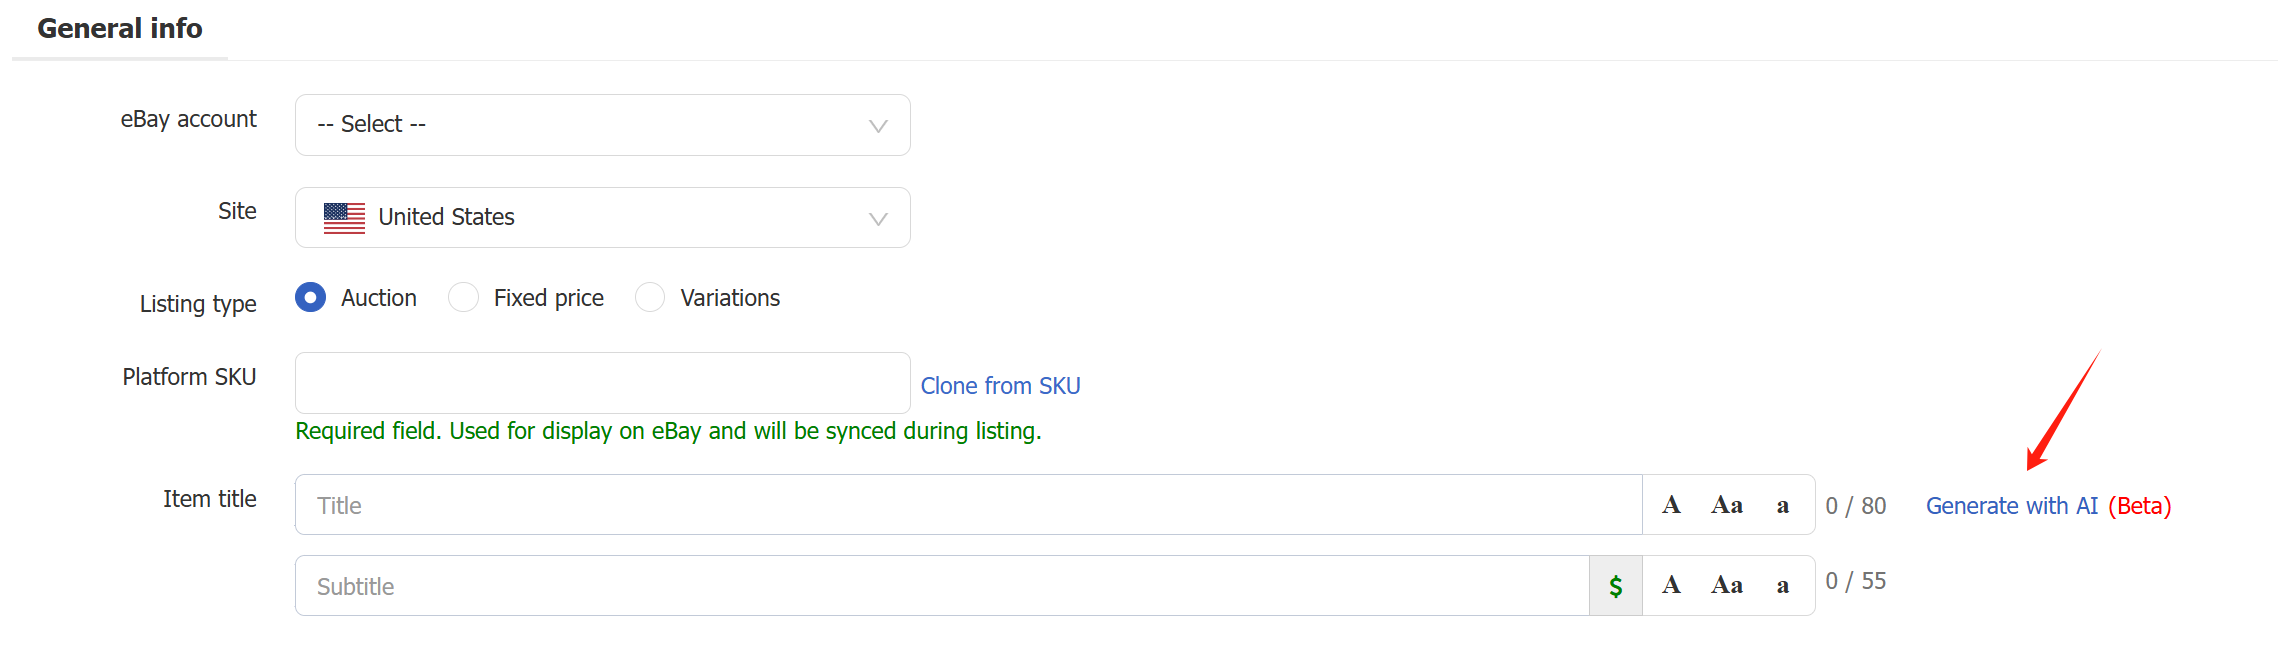
Task: Switch to the General info tab
Action: coord(120,28)
